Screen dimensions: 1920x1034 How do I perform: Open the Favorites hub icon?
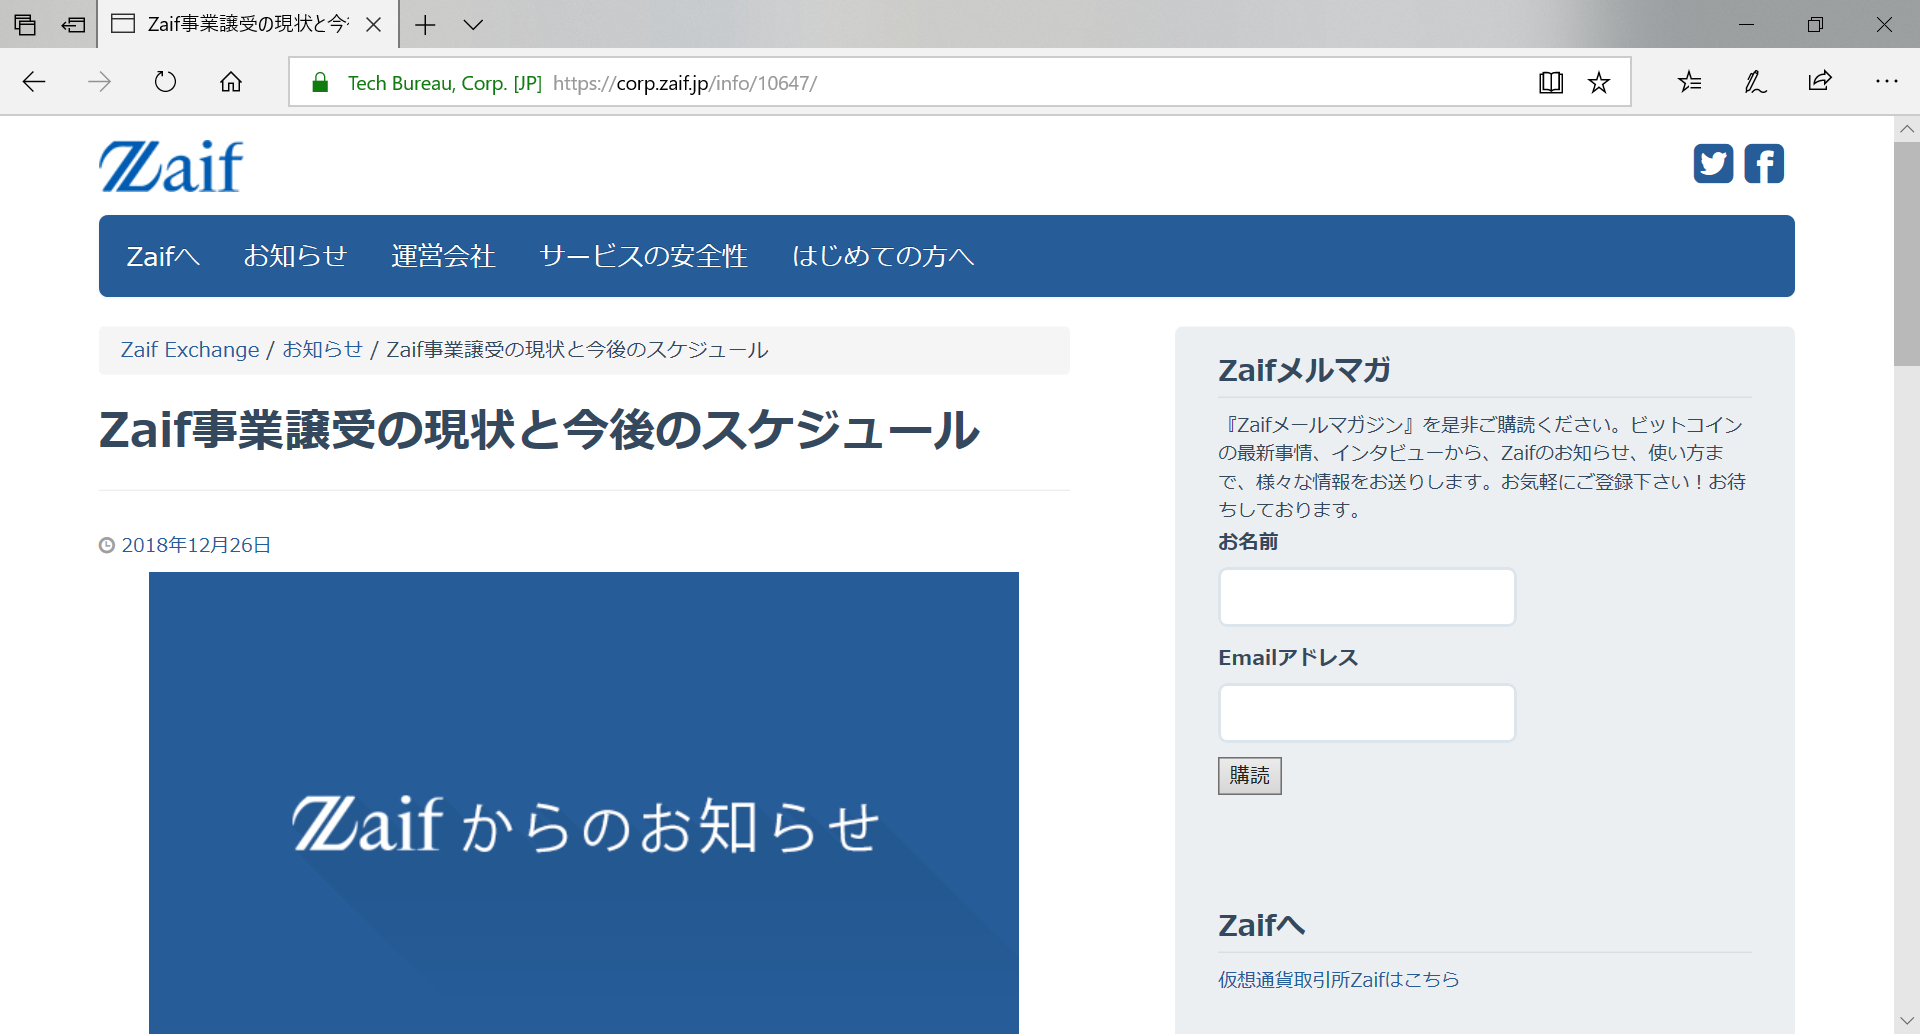coord(1690,82)
